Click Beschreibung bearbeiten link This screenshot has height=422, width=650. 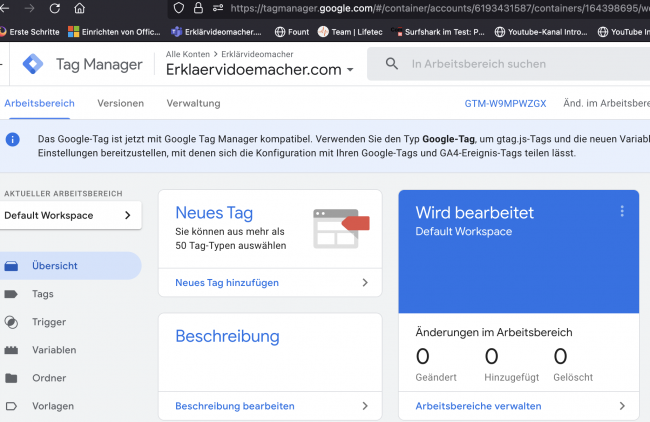[235, 406]
